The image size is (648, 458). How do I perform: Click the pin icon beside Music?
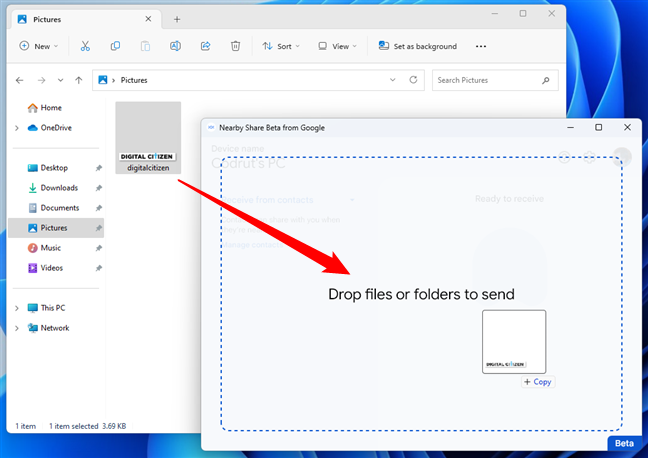[98, 248]
